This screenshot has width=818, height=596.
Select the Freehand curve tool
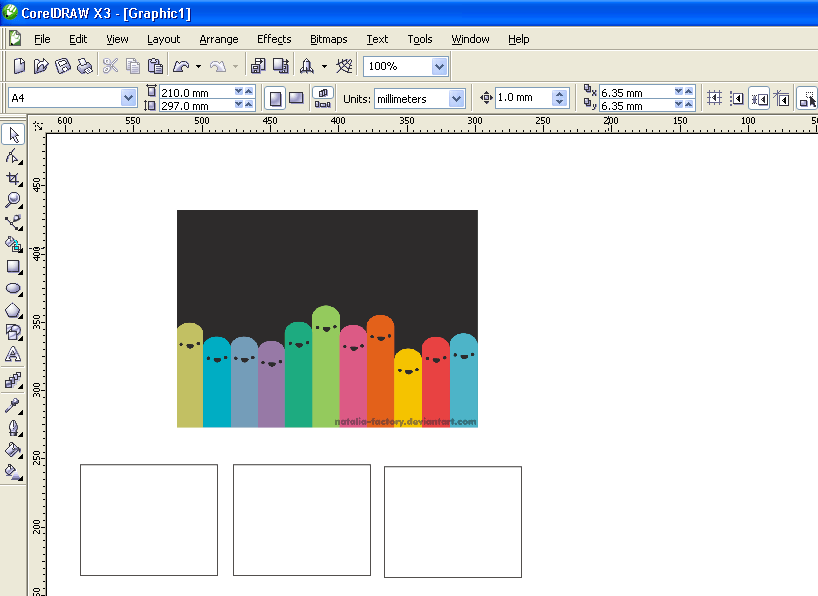pos(14,222)
